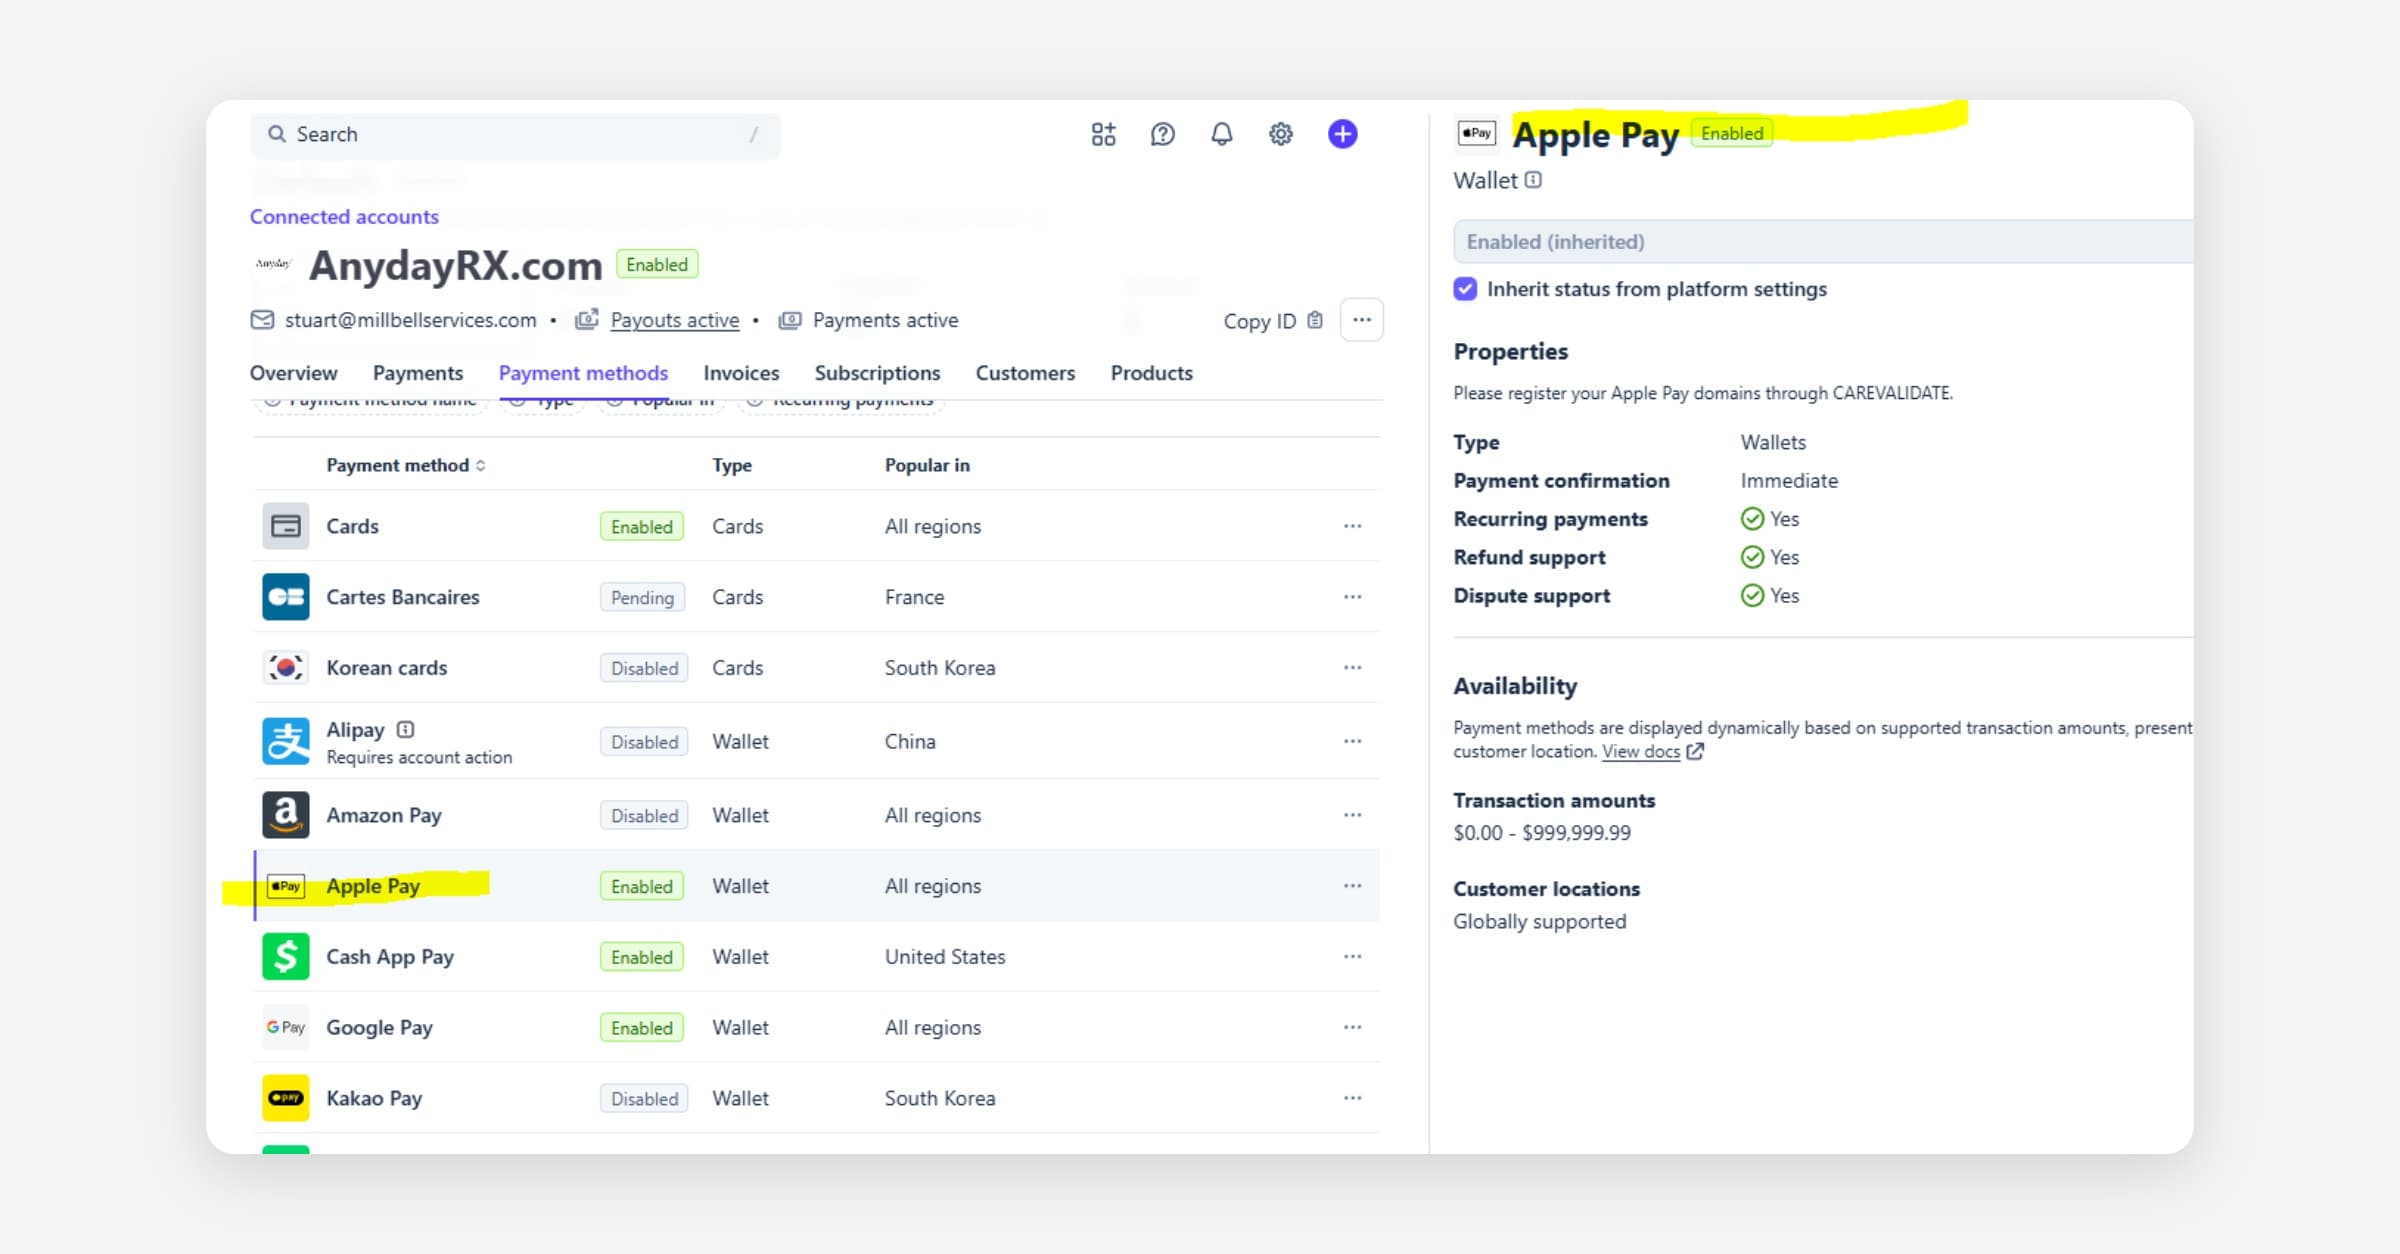Open account more options menu beside Copy ID

(x=1361, y=320)
